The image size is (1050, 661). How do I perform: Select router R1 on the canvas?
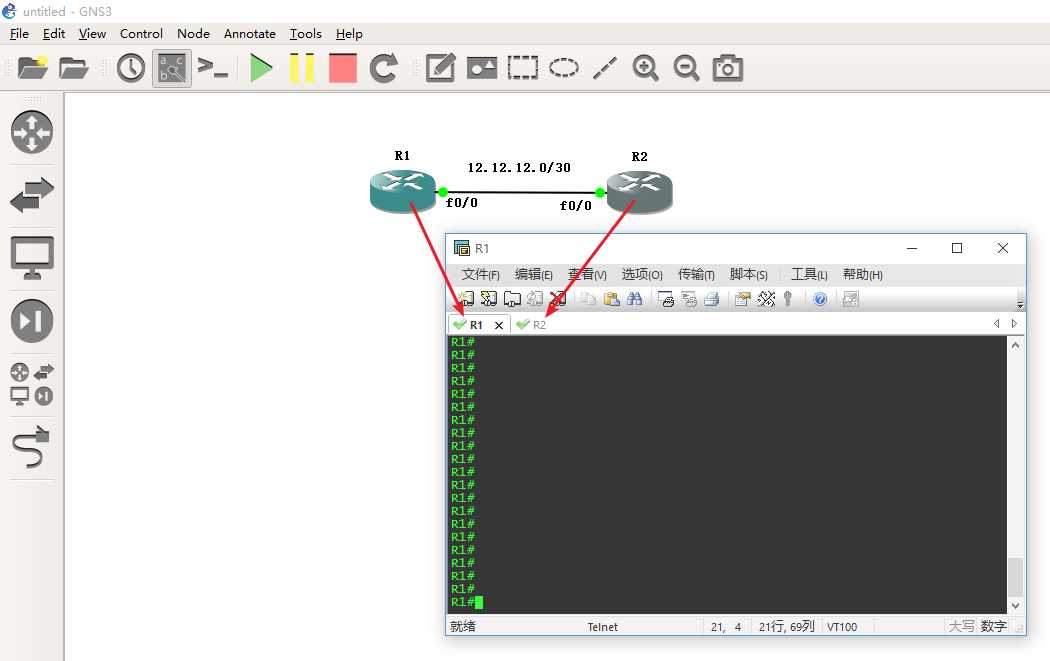coord(402,192)
